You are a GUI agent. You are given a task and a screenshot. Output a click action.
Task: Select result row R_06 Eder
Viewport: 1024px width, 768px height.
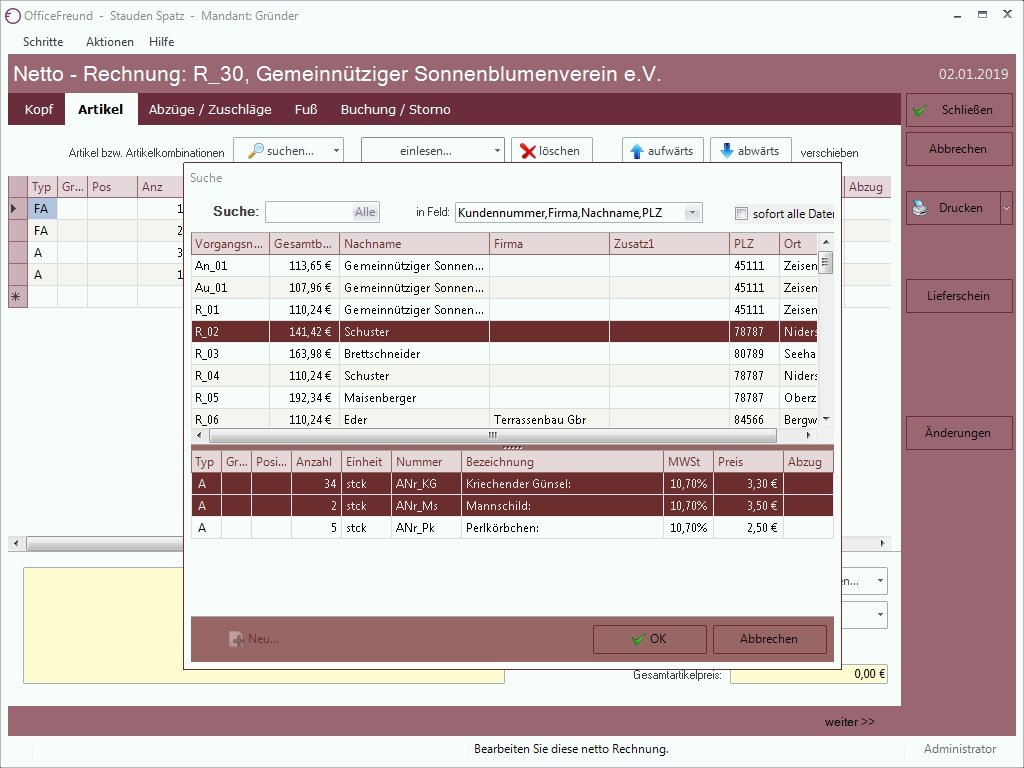tap(504, 419)
